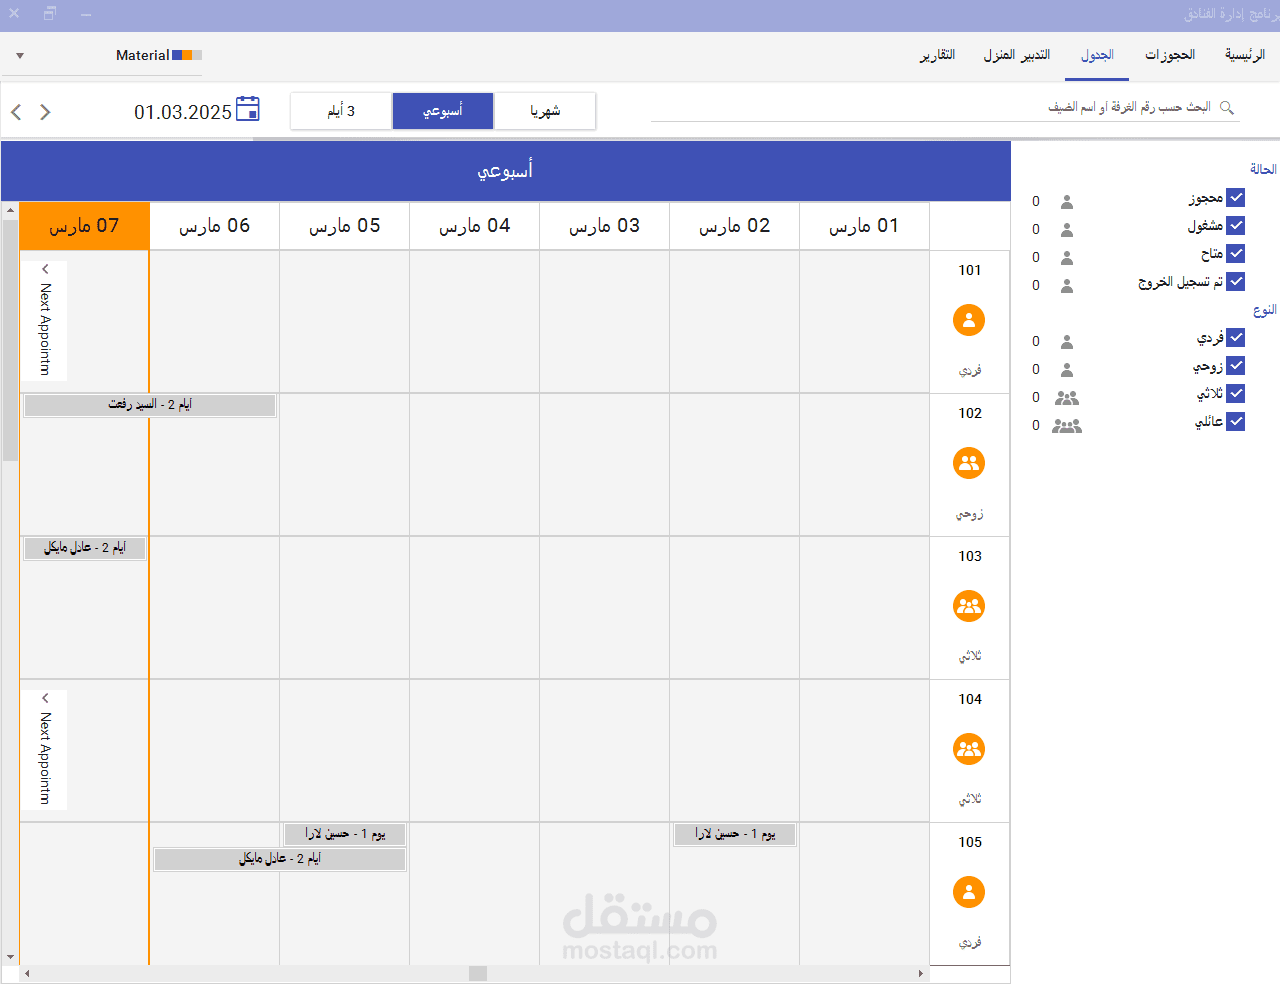Screen dimensions: 1280x984
Task: Jump to next appointment in room 101
Action: (x=44, y=320)
